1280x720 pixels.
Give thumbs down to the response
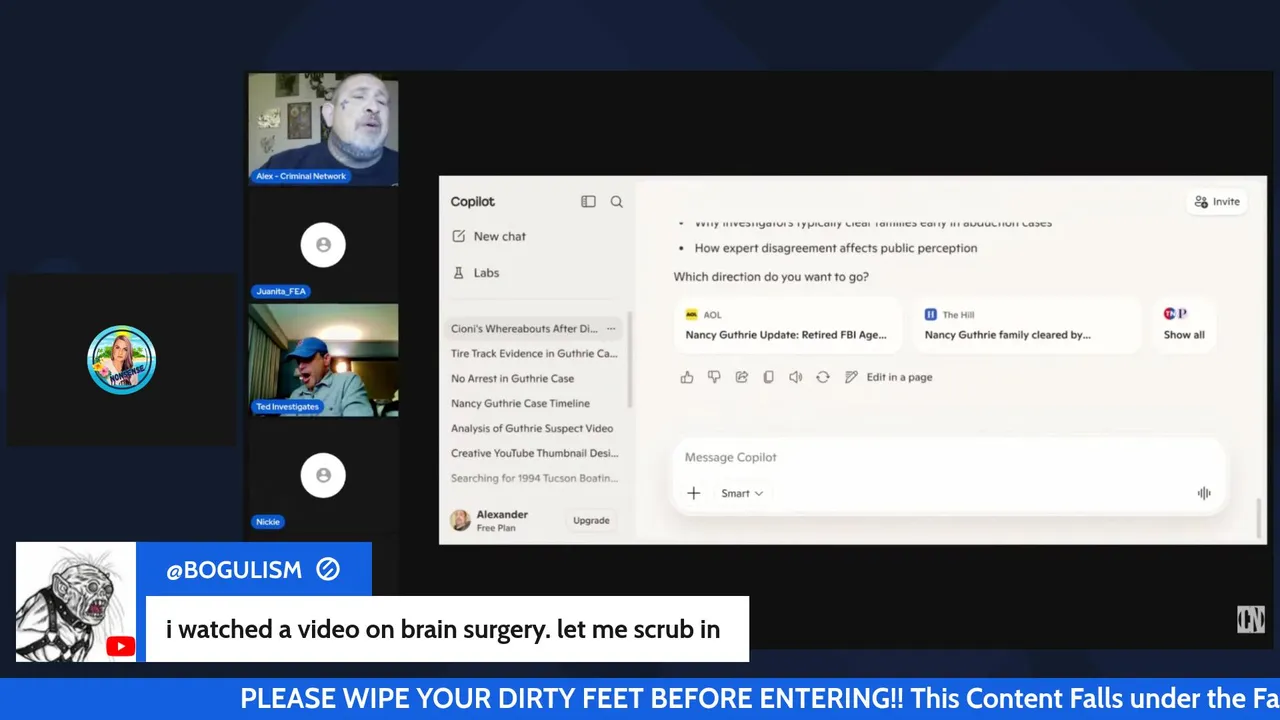714,377
